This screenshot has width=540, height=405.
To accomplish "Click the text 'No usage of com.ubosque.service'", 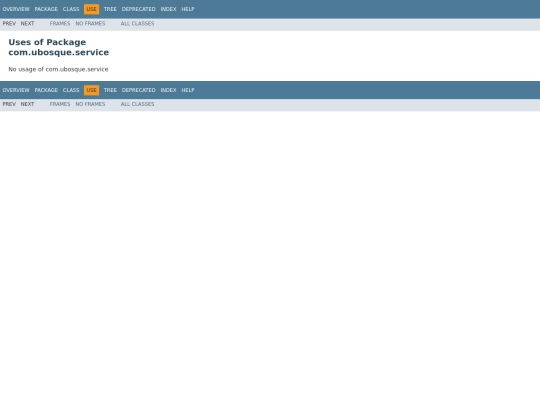I will coord(58,69).
